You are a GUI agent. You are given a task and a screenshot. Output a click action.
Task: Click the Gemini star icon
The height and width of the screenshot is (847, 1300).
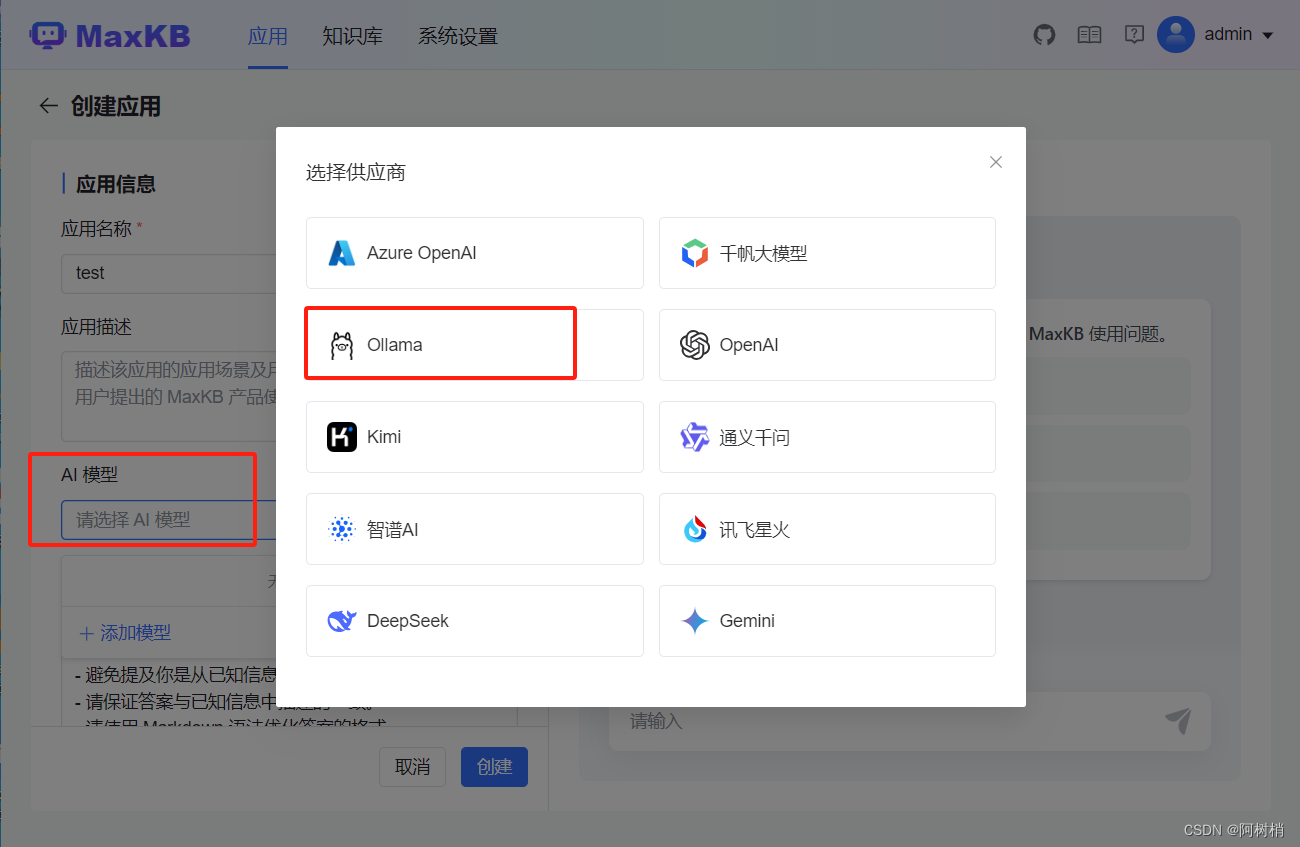[695, 621]
